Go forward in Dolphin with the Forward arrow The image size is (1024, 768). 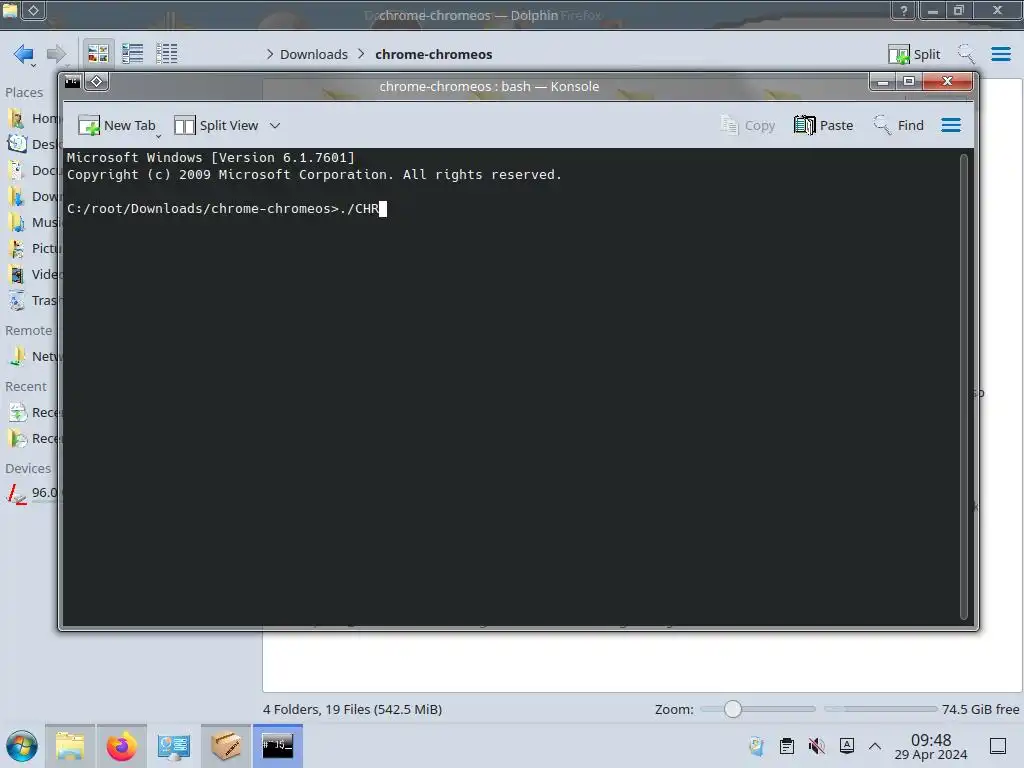point(57,54)
